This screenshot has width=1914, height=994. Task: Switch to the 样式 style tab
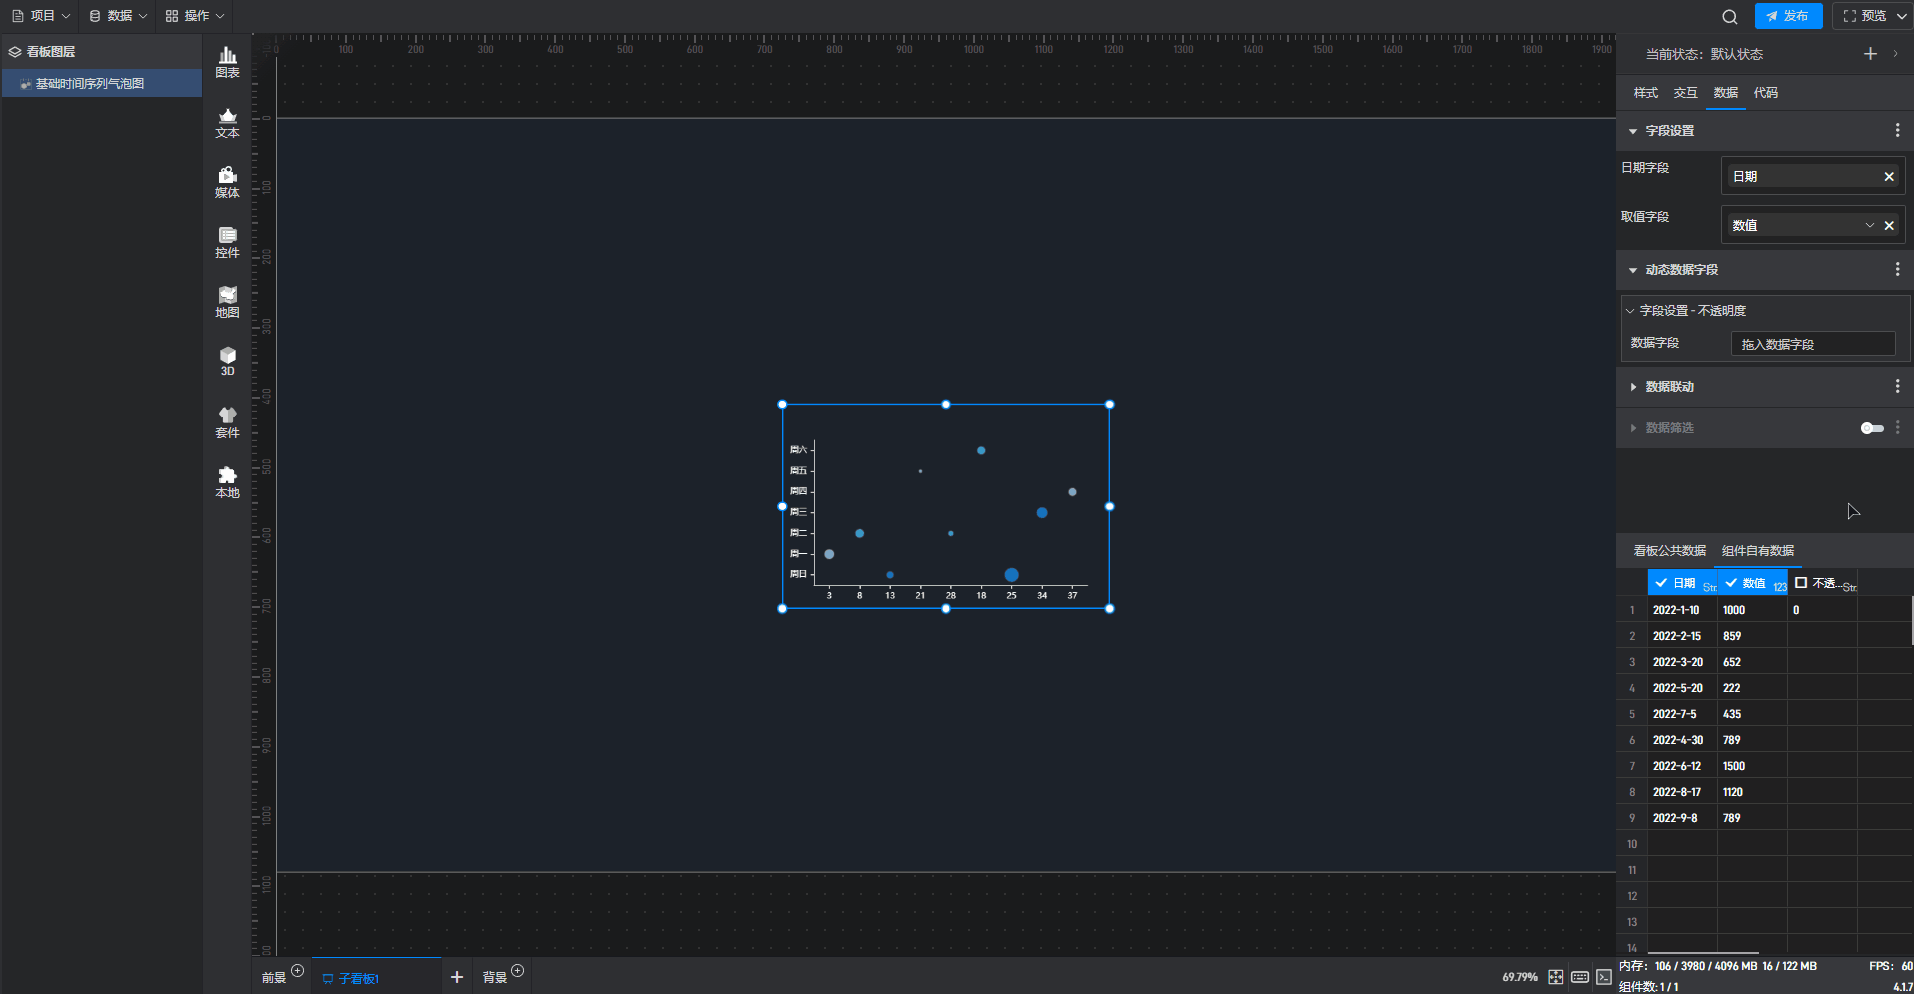click(x=1646, y=93)
